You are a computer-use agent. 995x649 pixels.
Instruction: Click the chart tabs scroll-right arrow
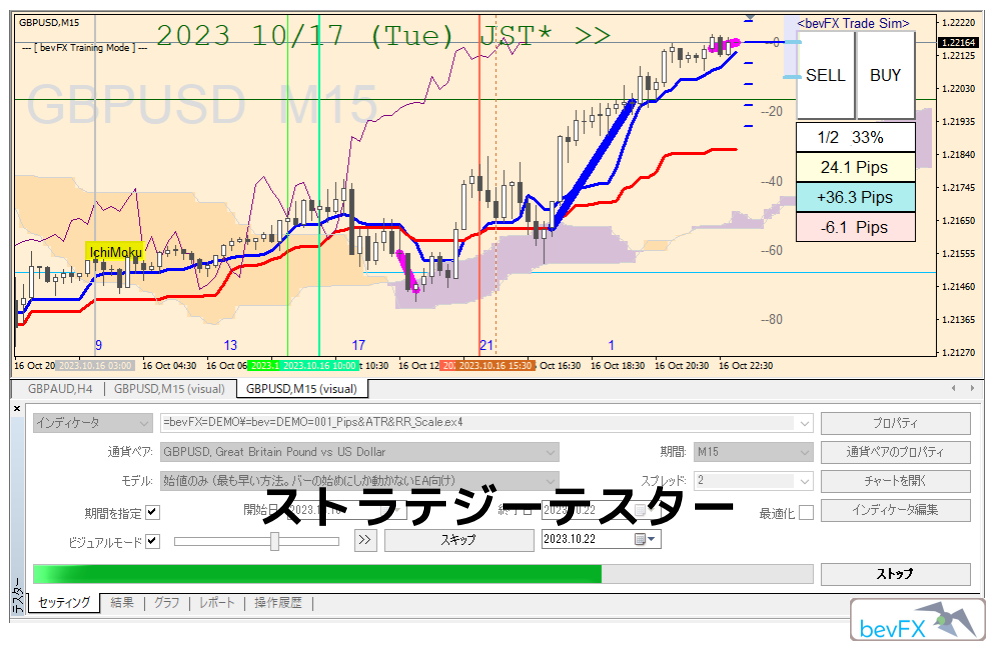(972, 388)
